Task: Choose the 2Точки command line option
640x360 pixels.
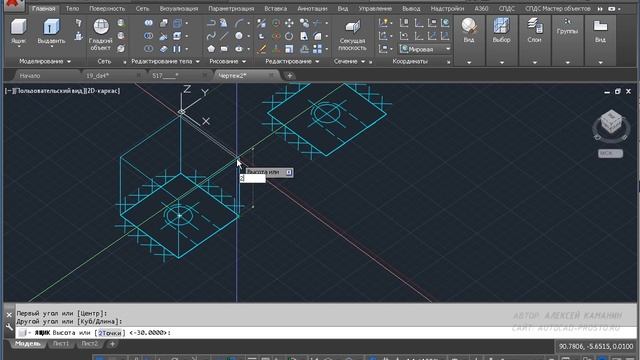Action: [x=110, y=333]
